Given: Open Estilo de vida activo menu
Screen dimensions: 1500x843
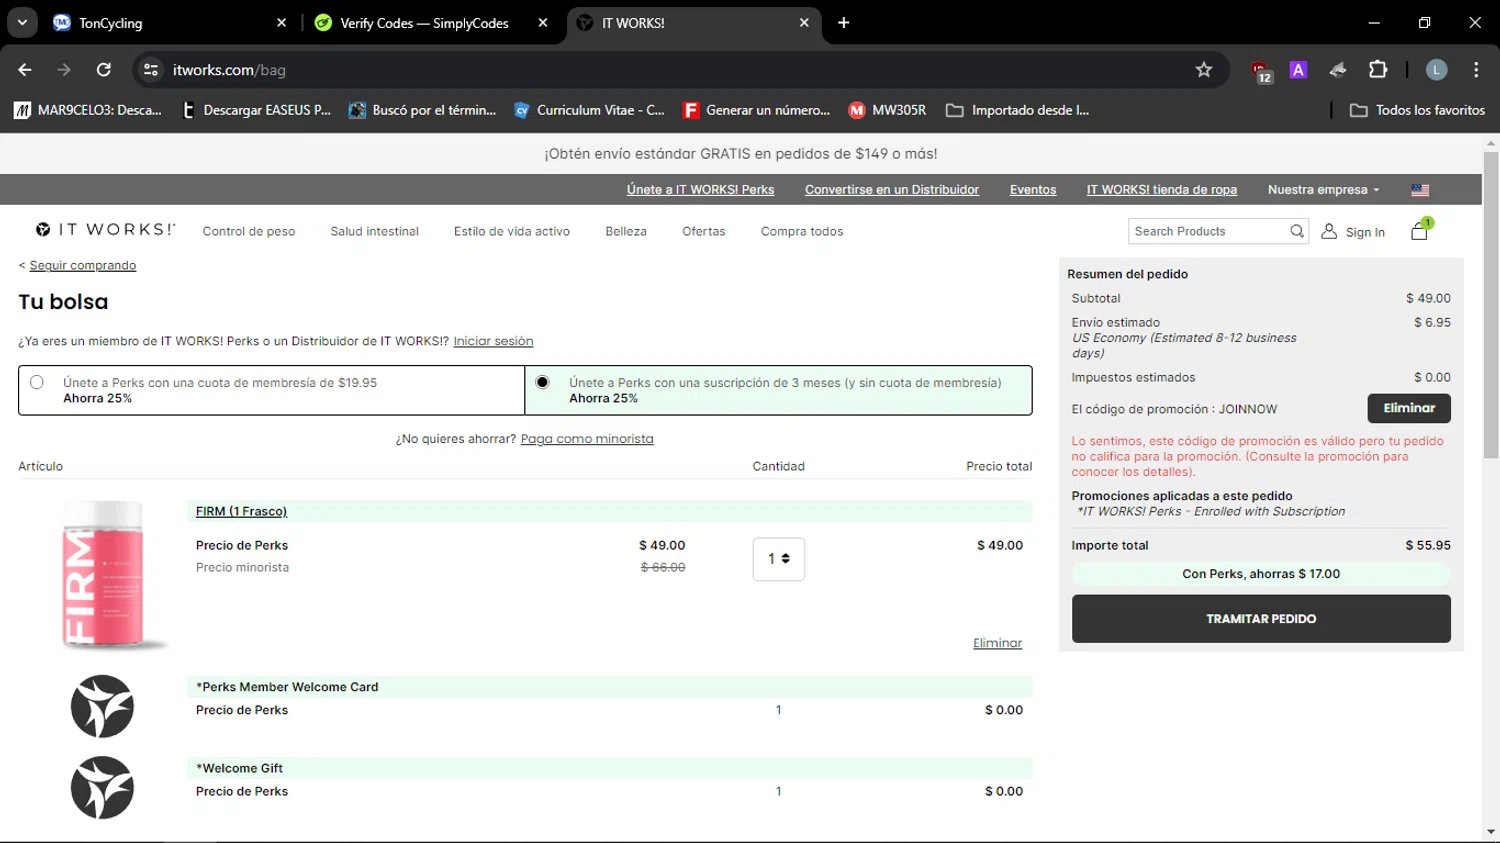Looking at the screenshot, I should [511, 231].
